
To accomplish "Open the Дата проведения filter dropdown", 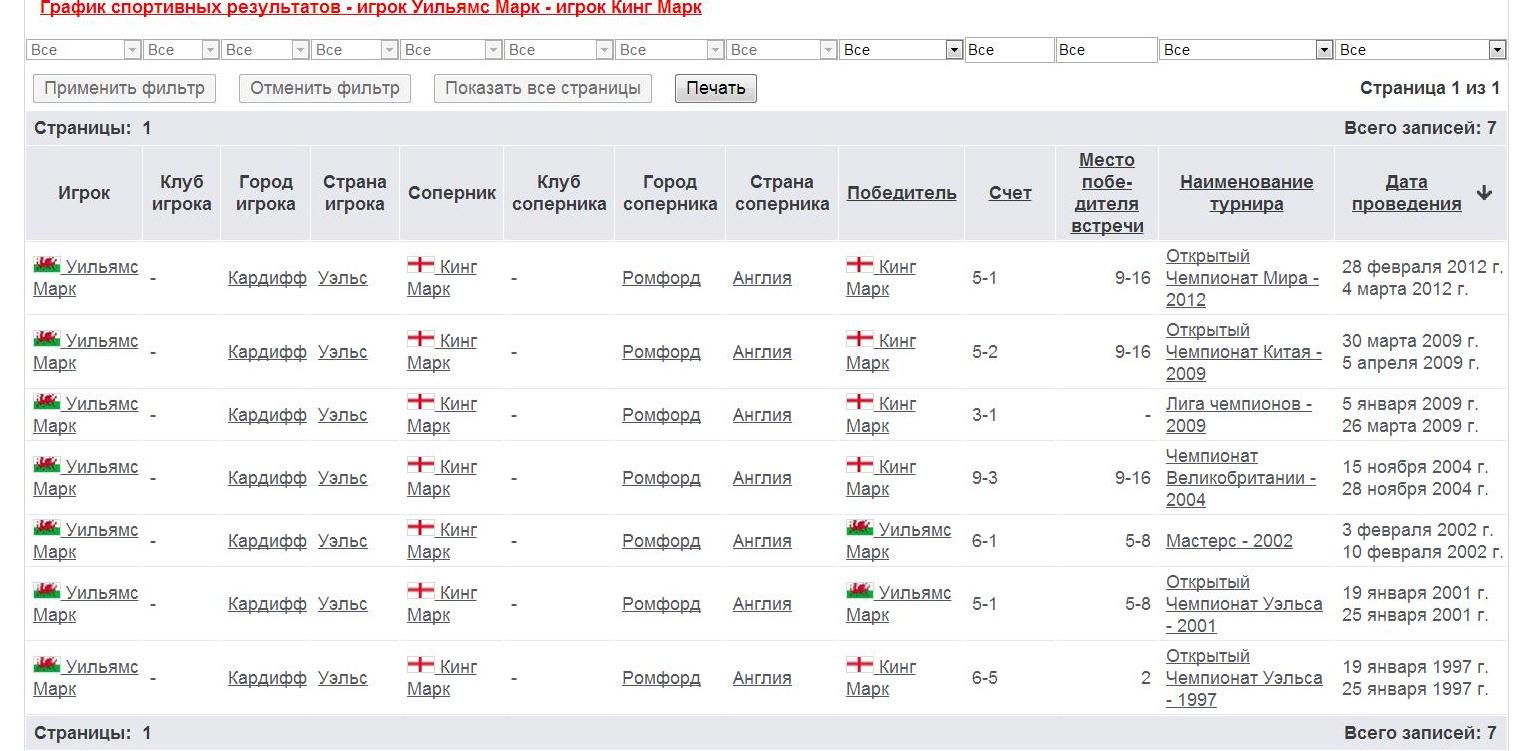I will tap(1497, 50).
